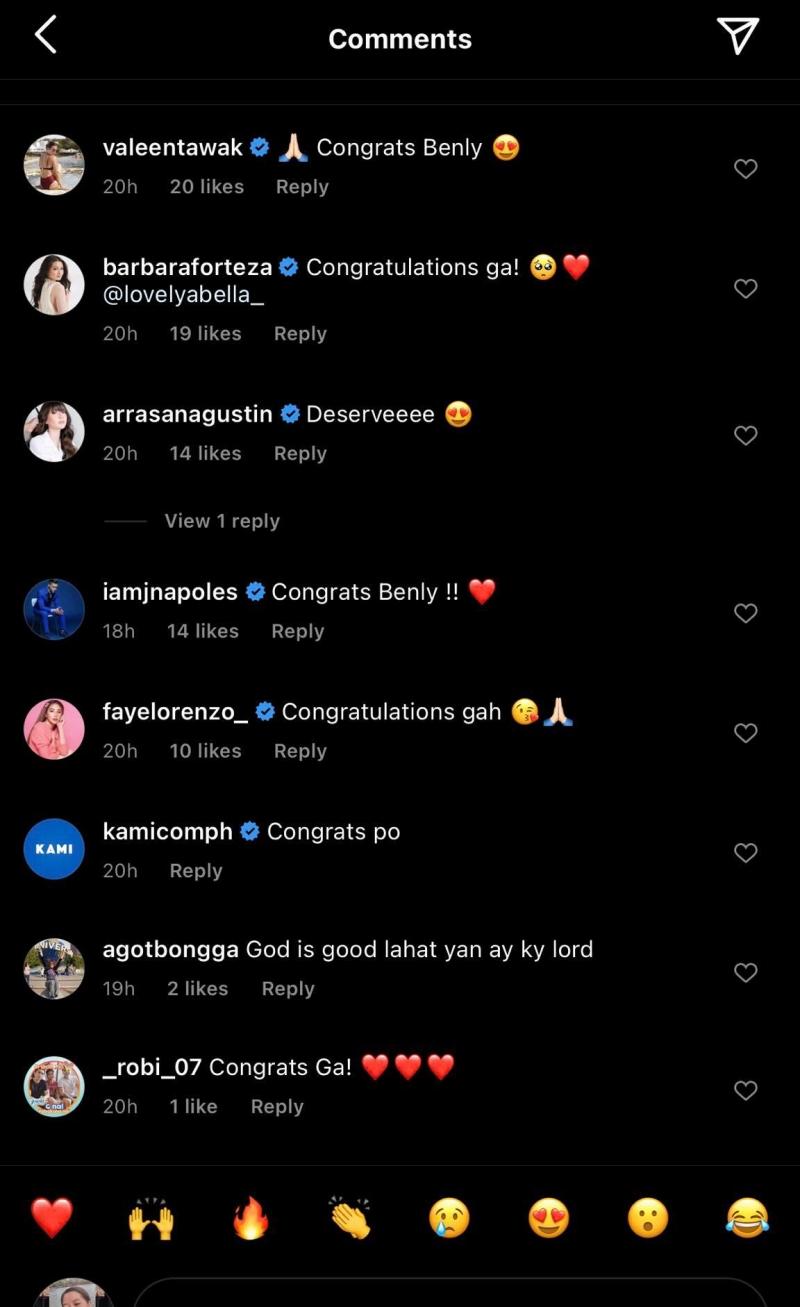The height and width of the screenshot is (1307, 800).
Task: Insert the red heart emoji reaction
Action: (x=52, y=1218)
